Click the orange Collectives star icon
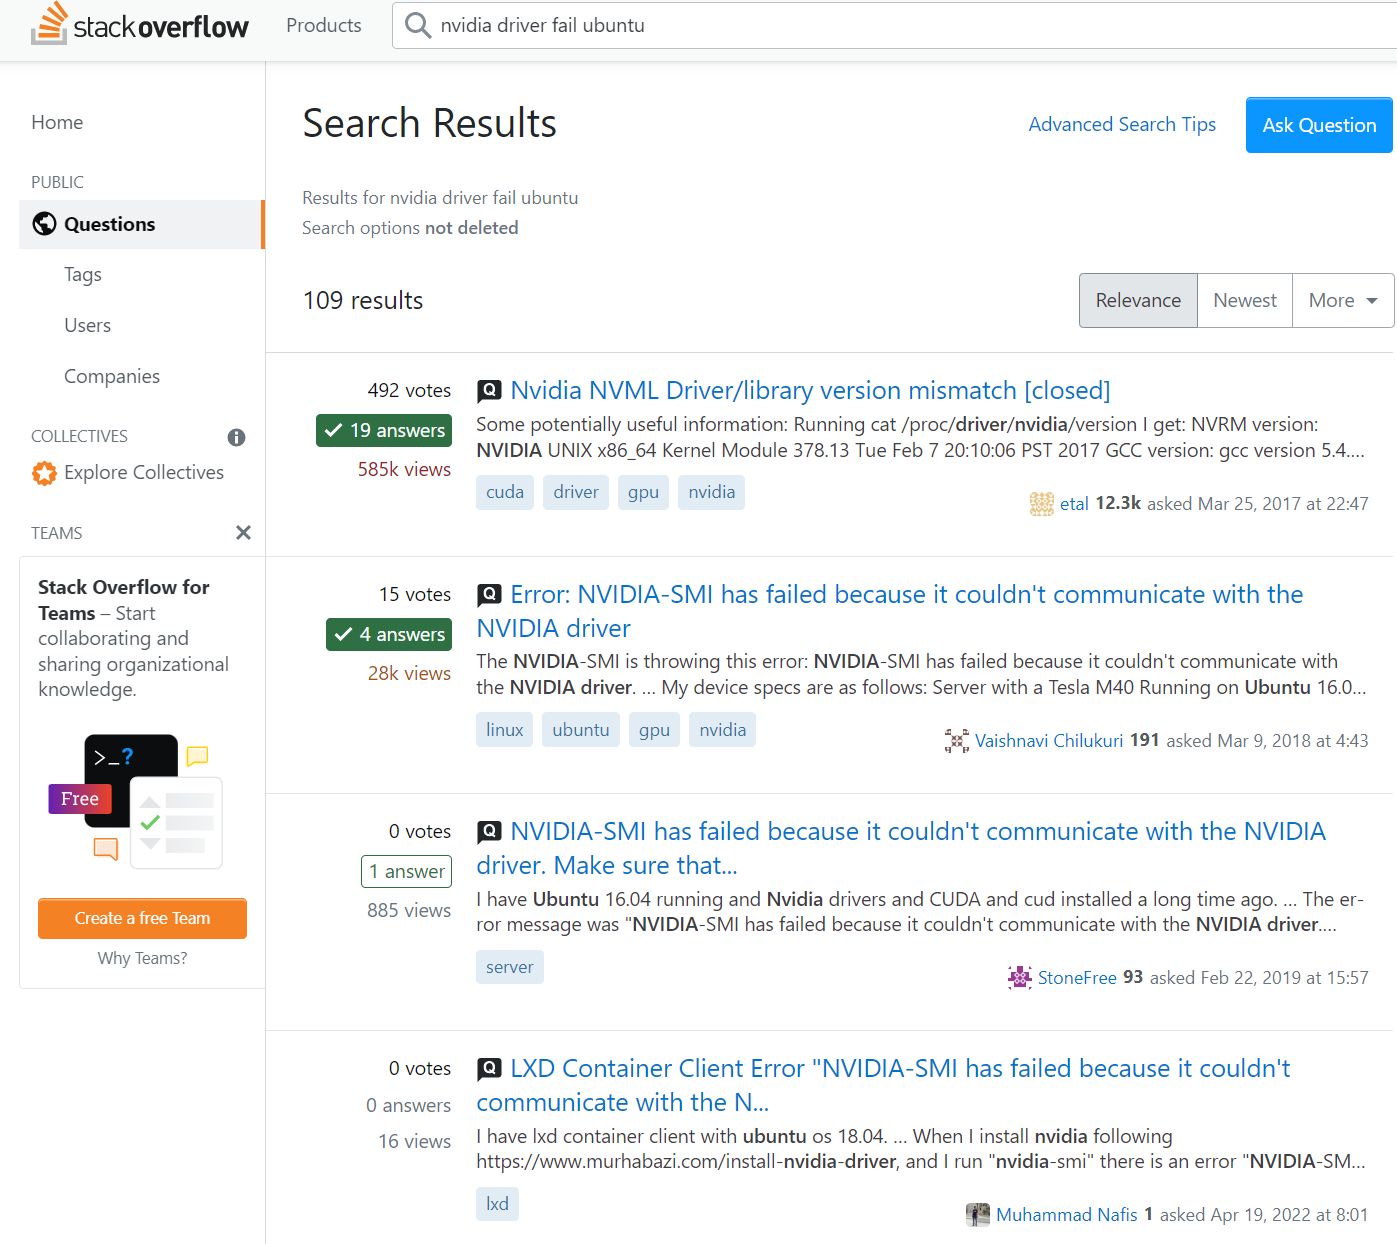1397x1244 pixels. (x=44, y=473)
